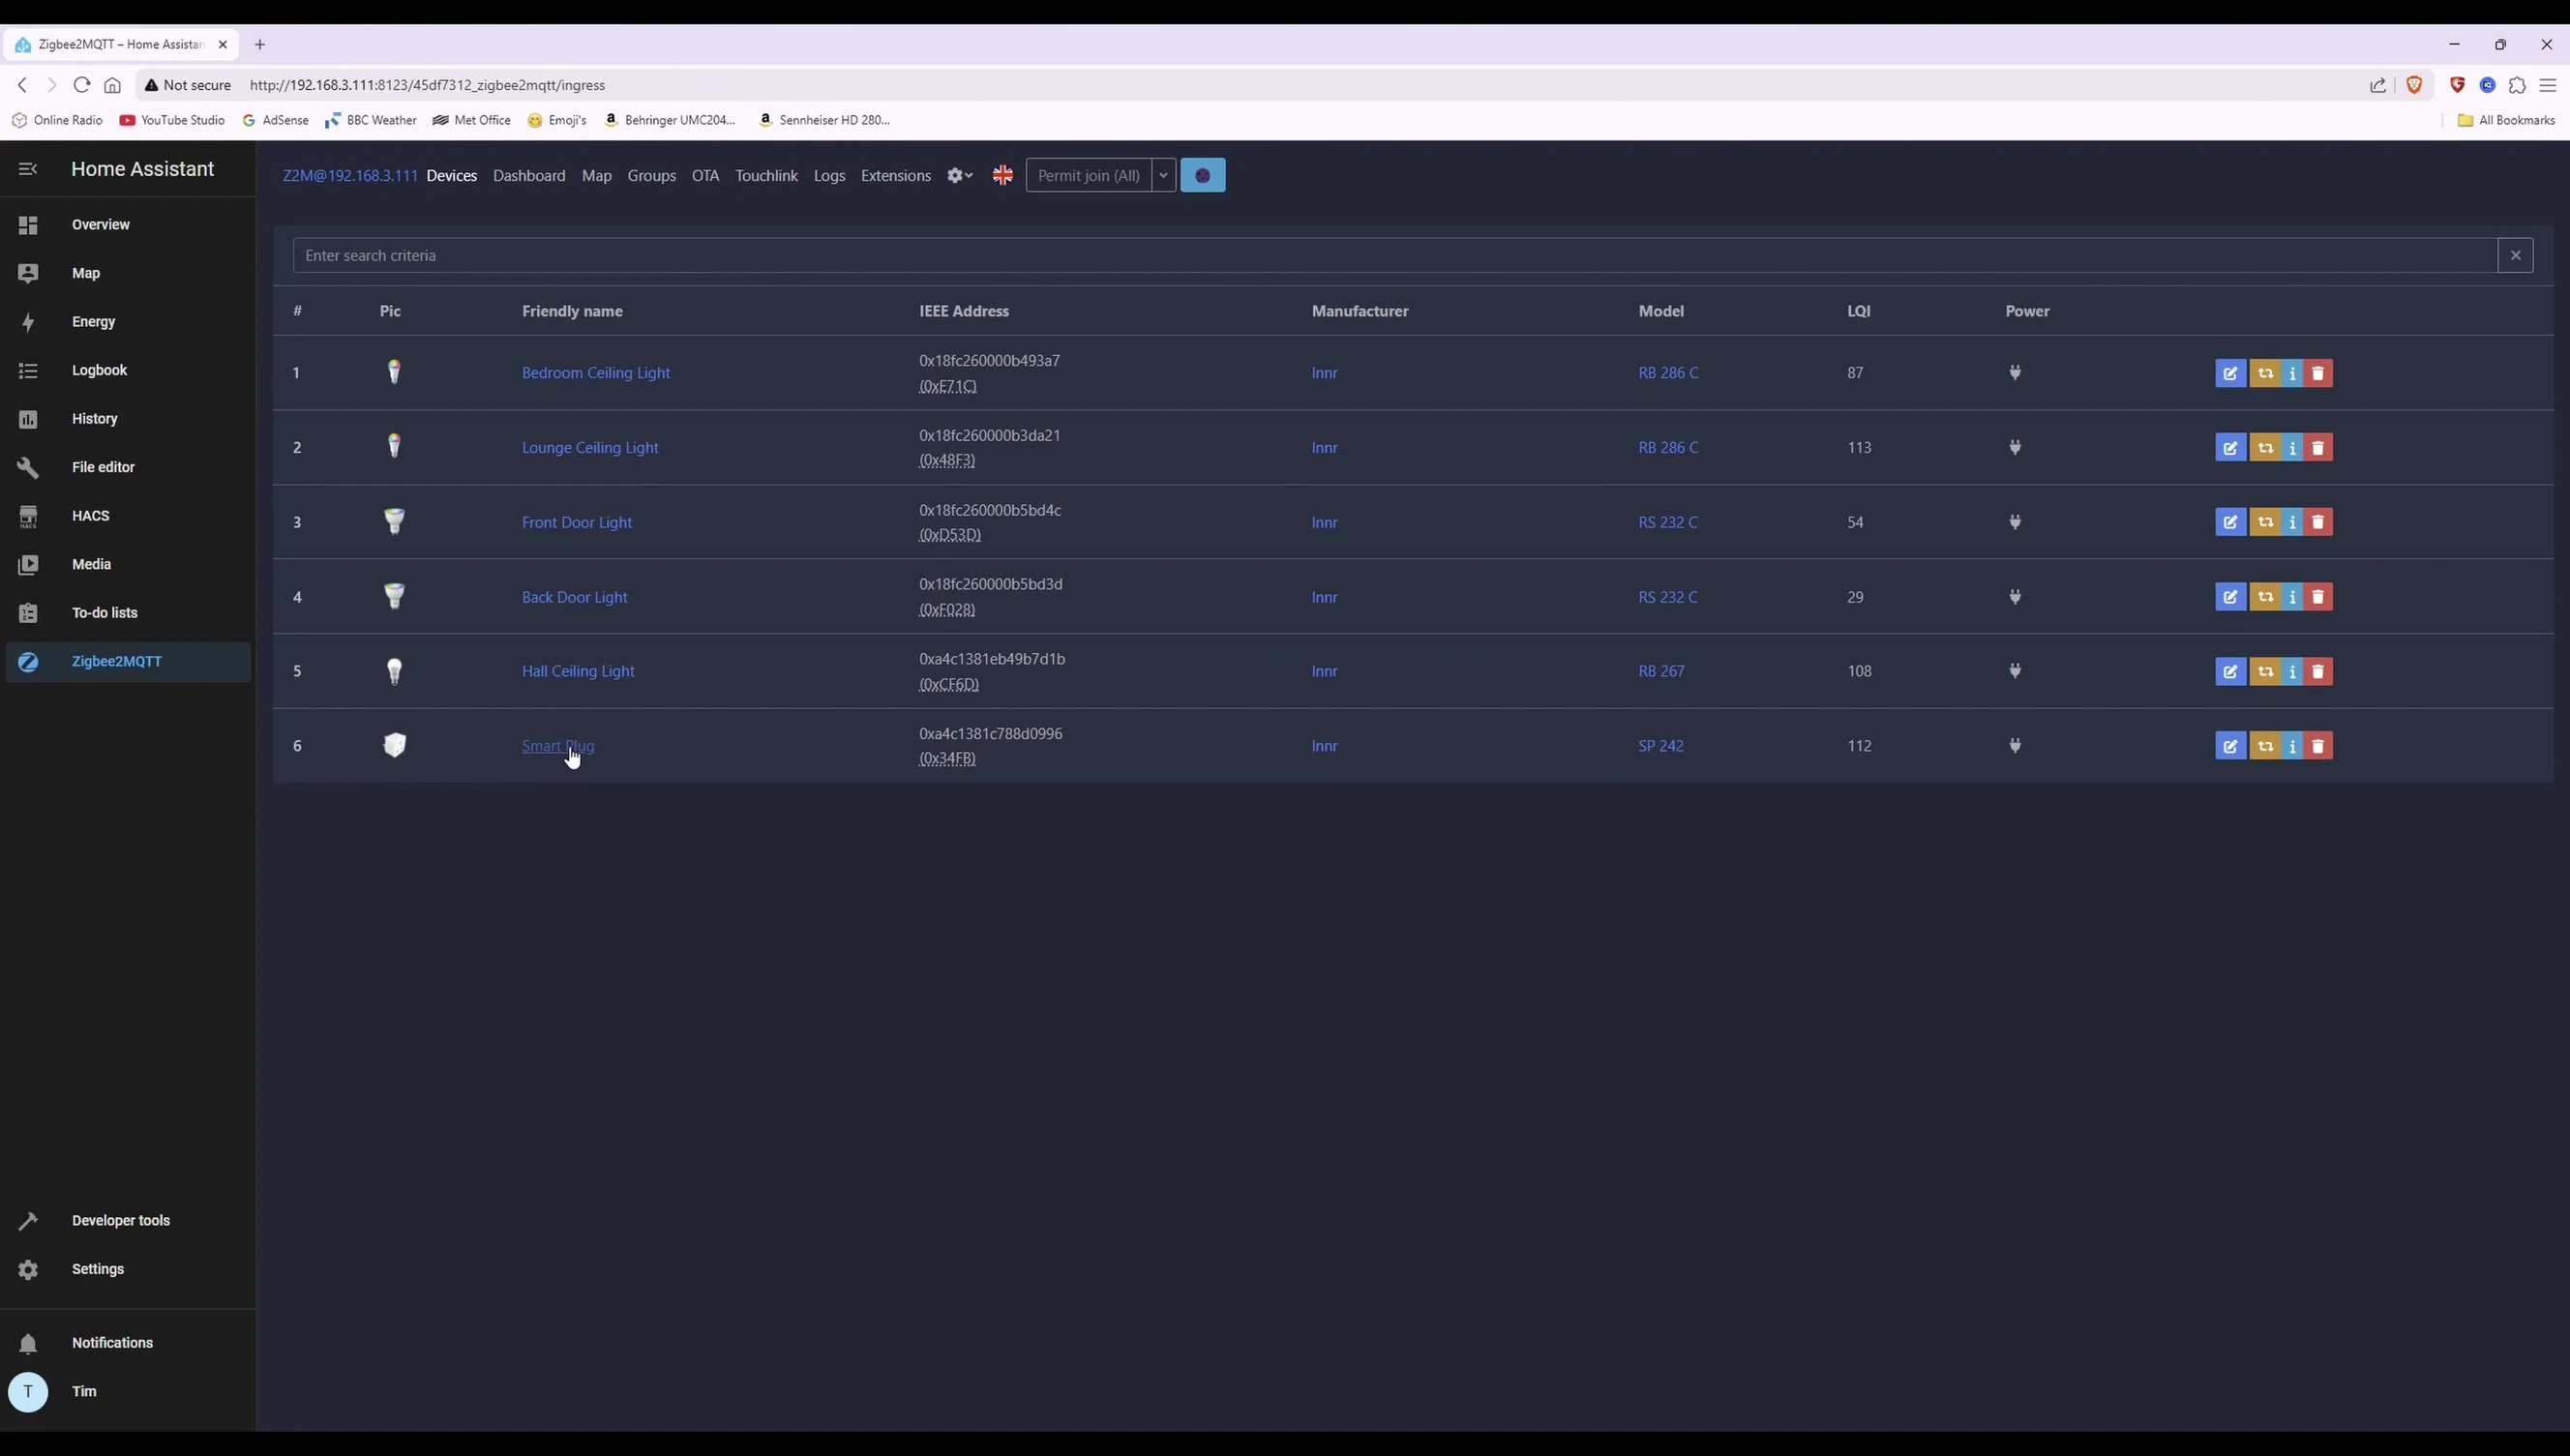
Task: Open File editor in sidebar
Action: tap(128, 467)
